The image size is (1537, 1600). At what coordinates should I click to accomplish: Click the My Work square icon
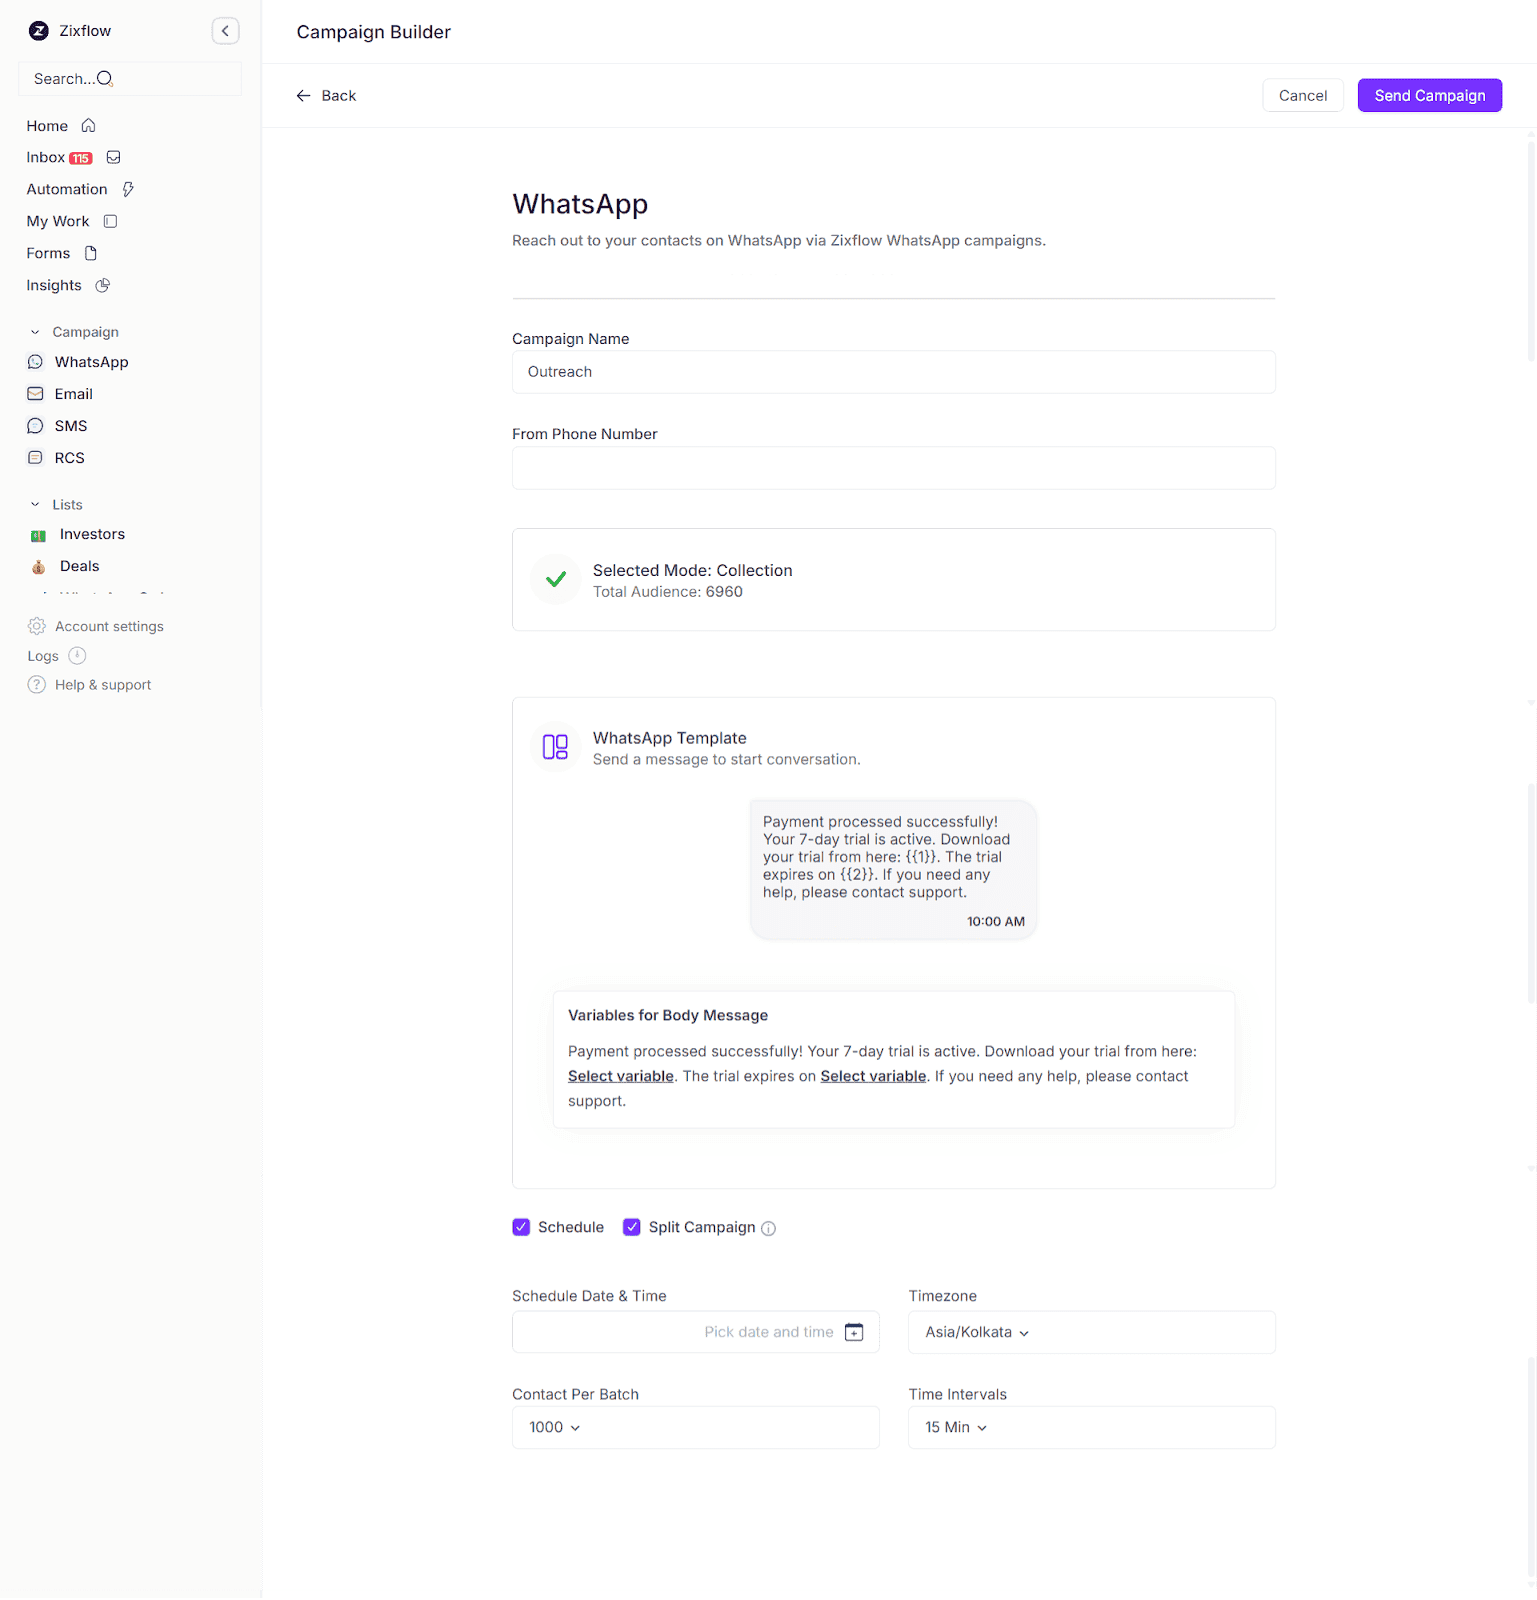[111, 222]
